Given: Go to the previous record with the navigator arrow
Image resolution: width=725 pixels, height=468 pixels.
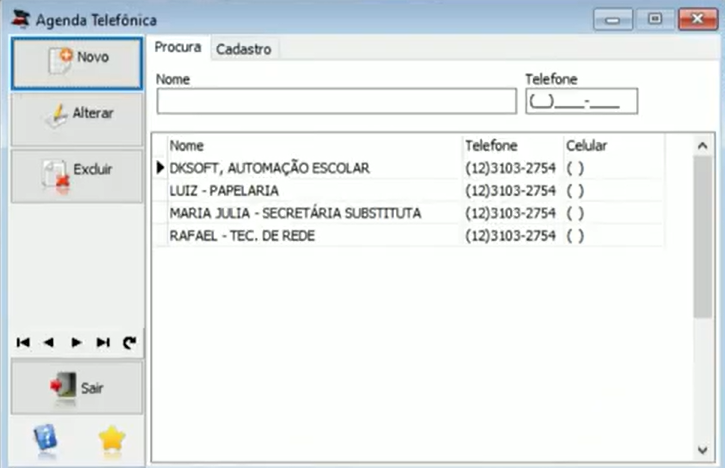Looking at the screenshot, I should [49, 343].
